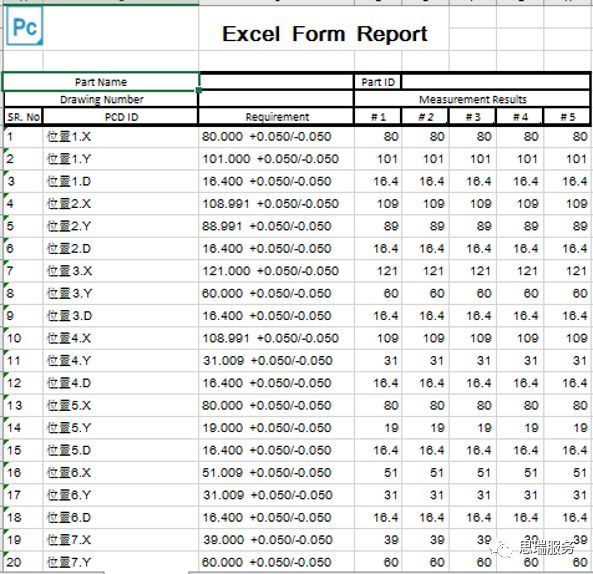The width and height of the screenshot is (593, 574).
Task: Click the PC-DMIS logo image
Action: 25,26
